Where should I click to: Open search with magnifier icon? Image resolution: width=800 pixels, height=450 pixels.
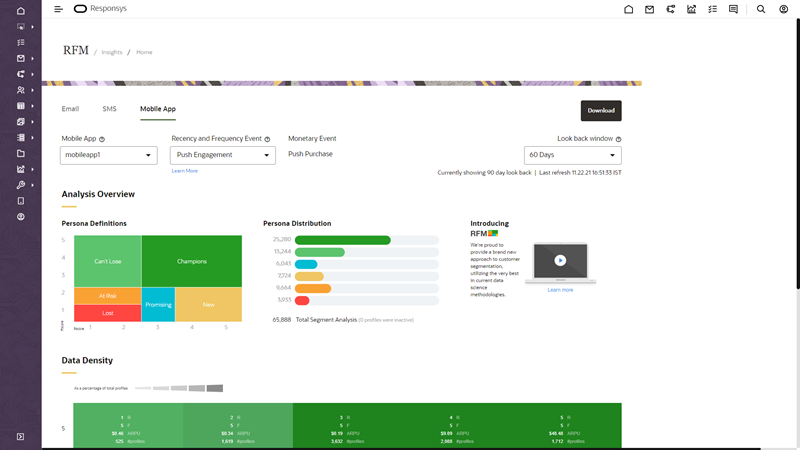(x=761, y=9)
